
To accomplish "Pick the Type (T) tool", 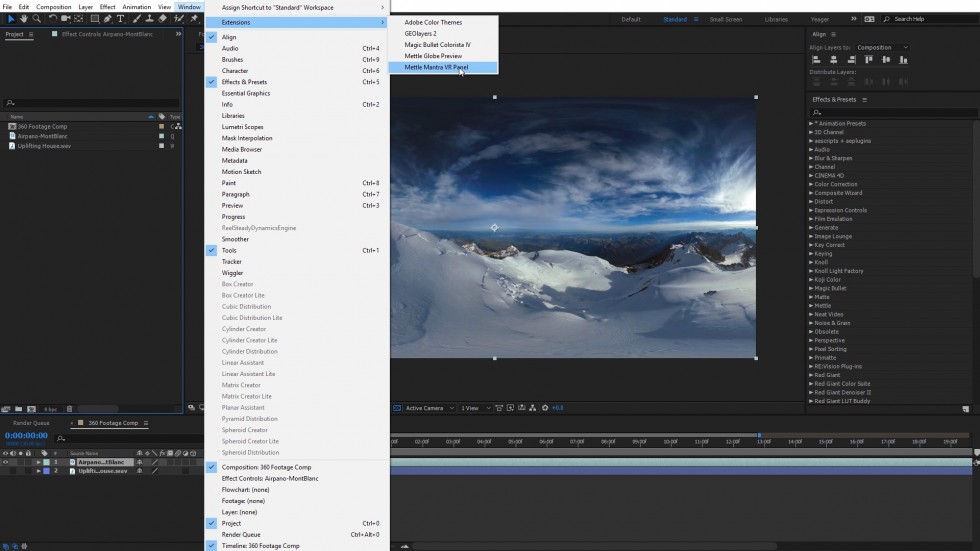I will [x=121, y=18].
